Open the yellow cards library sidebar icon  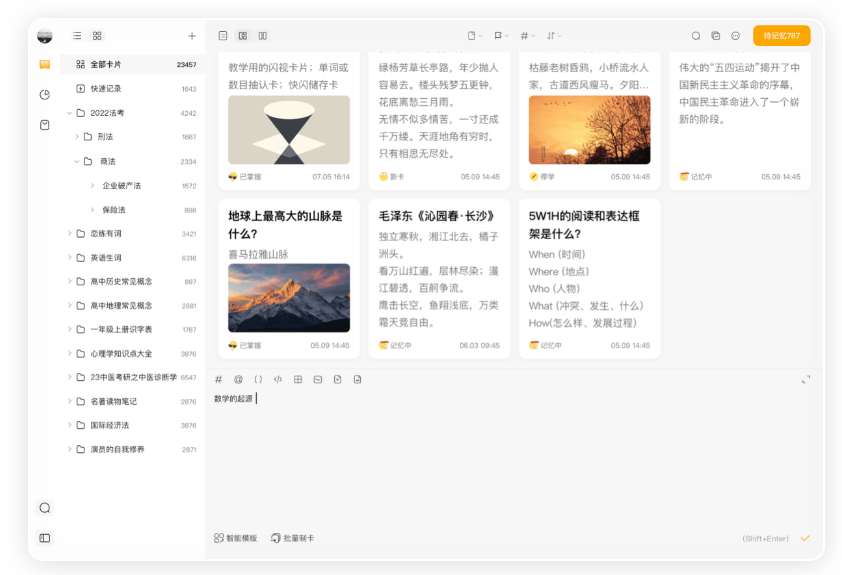(45, 64)
